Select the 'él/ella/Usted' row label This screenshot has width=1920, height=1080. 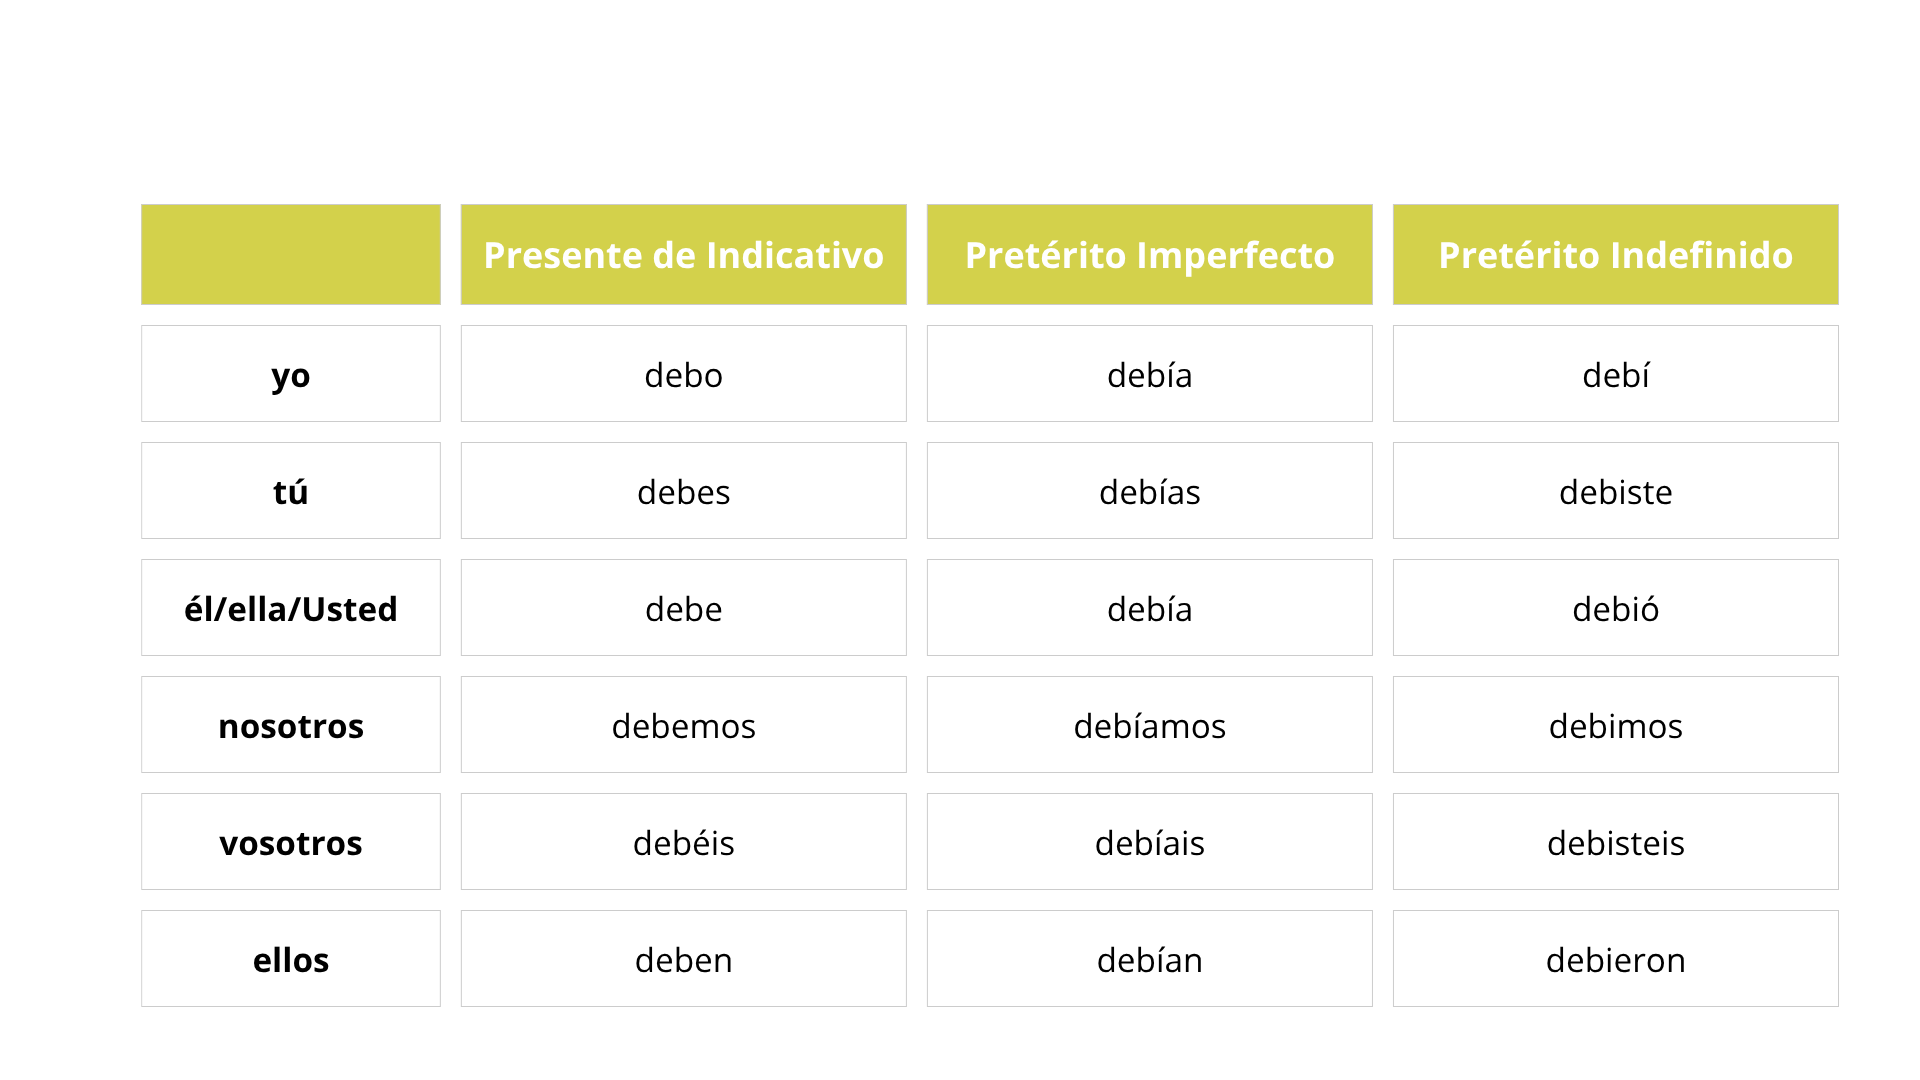[x=291, y=608]
